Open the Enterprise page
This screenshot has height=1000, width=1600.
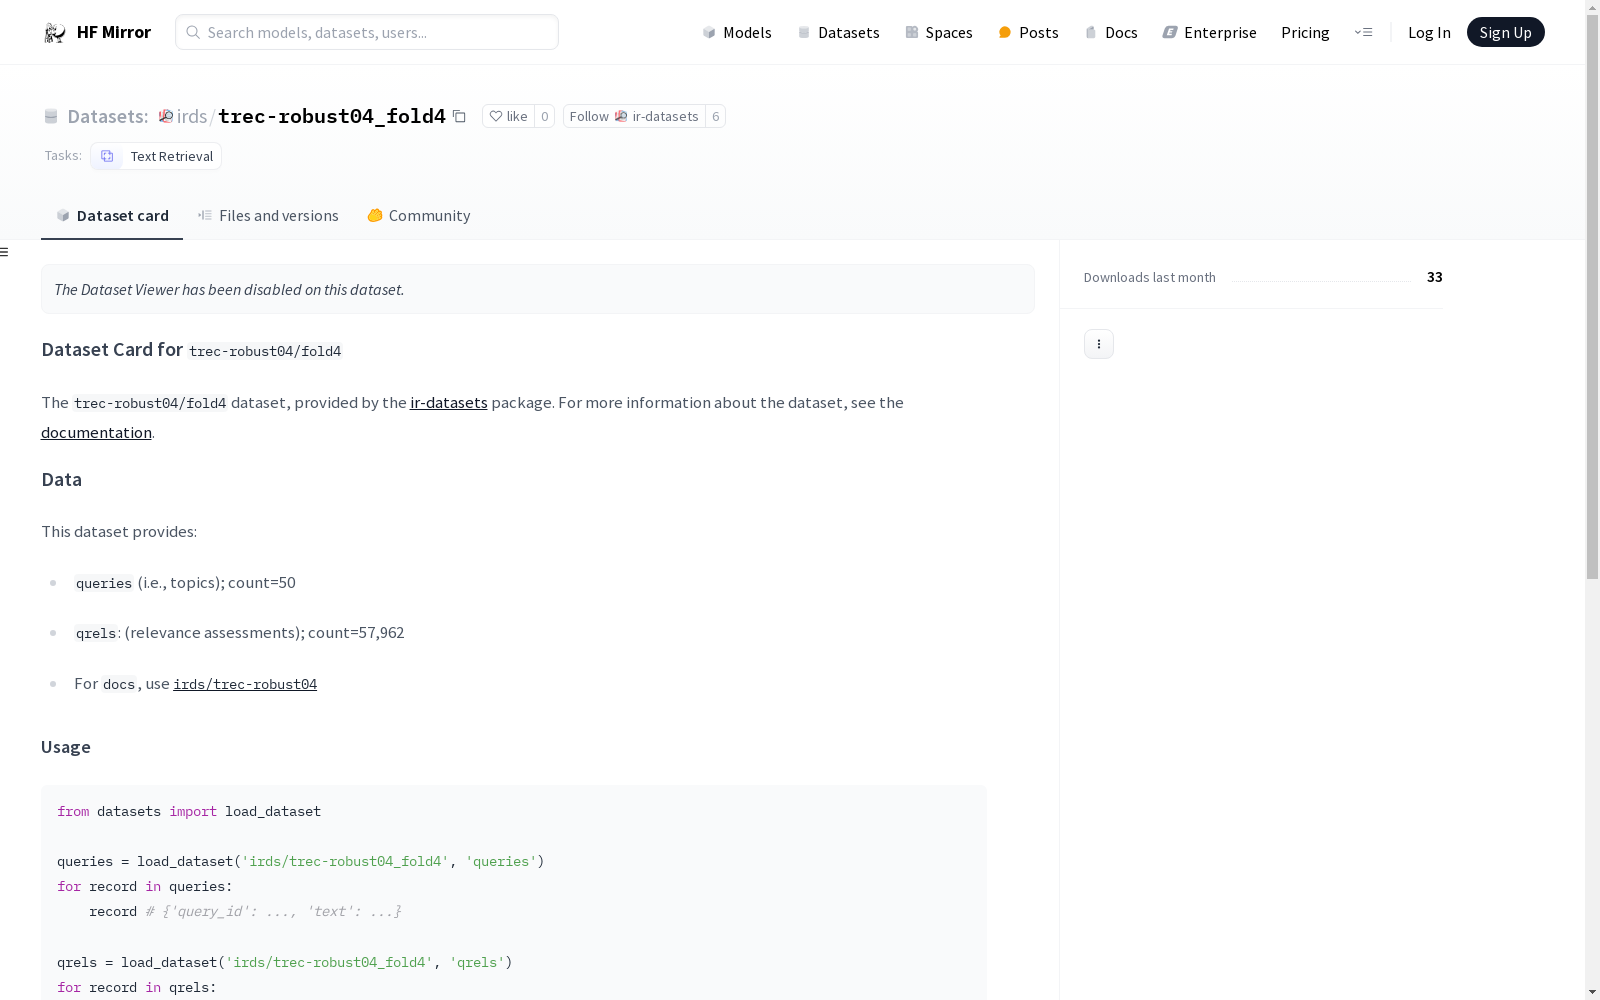(x=1209, y=32)
